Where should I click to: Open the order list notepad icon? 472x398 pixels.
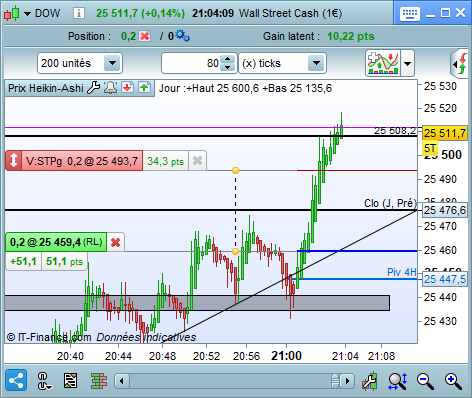click(x=70, y=380)
